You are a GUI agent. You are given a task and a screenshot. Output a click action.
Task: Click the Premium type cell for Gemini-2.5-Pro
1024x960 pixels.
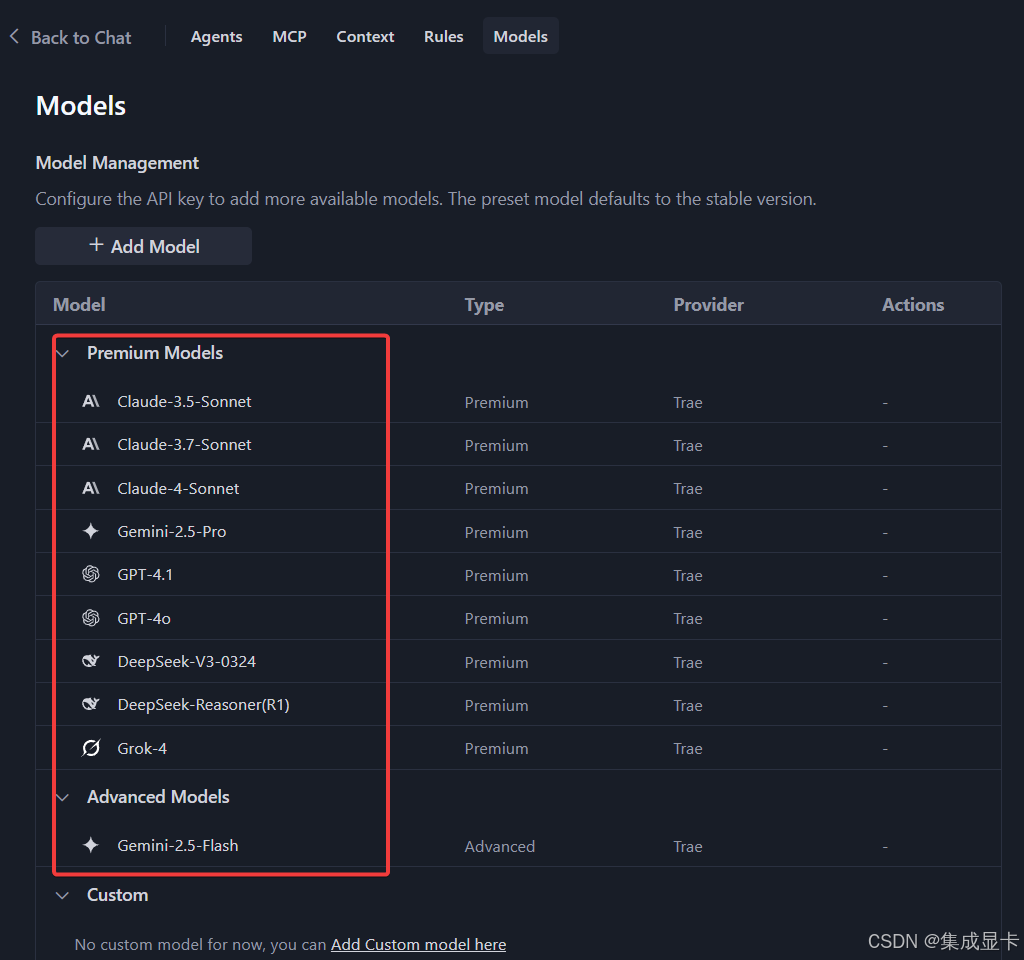[x=496, y=532]
